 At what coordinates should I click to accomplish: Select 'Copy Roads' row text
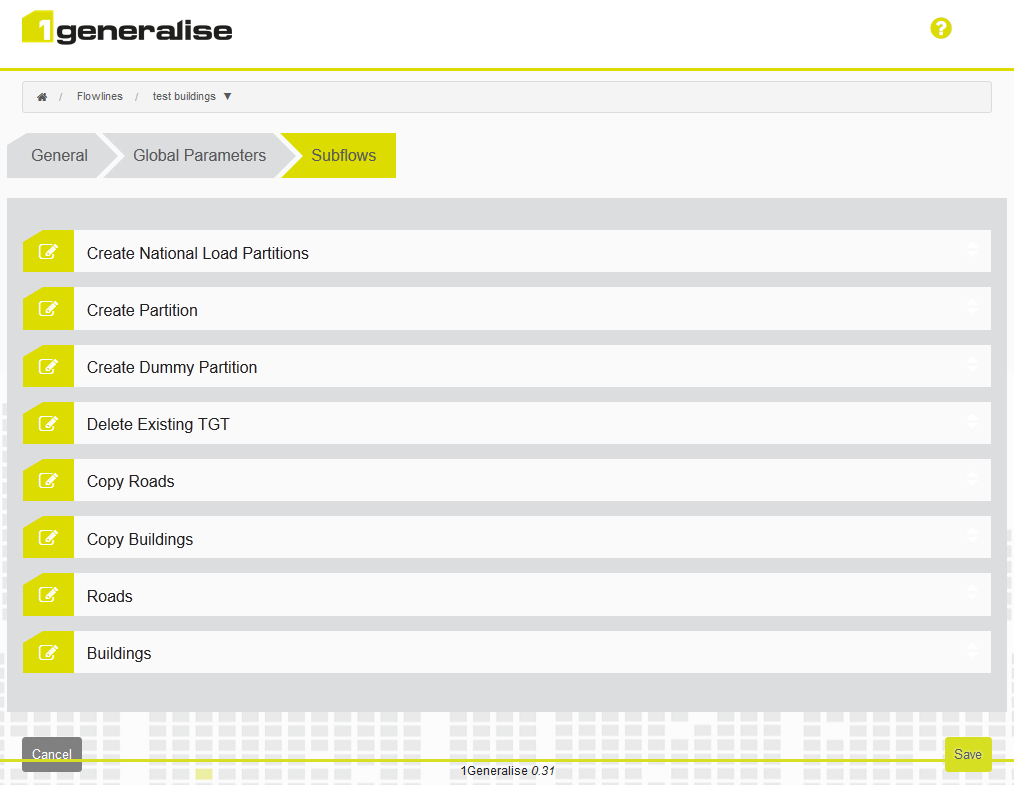pyautogui.click(x=131, y=482)
